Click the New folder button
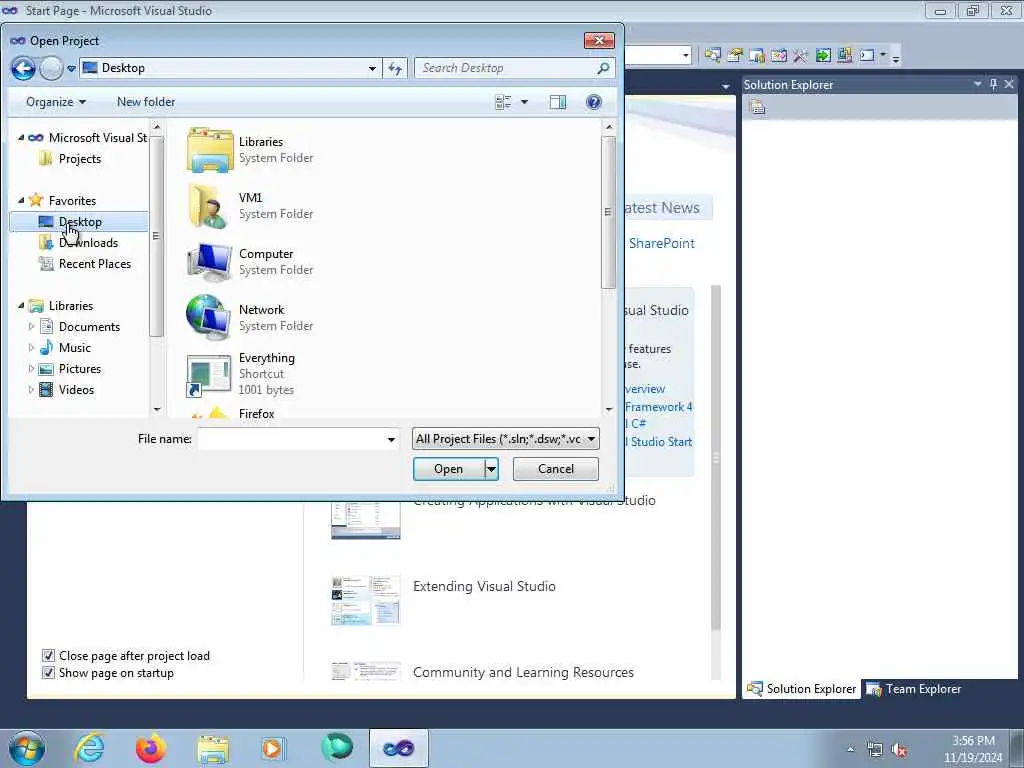 pyautogui.click(x=146, y=102)
